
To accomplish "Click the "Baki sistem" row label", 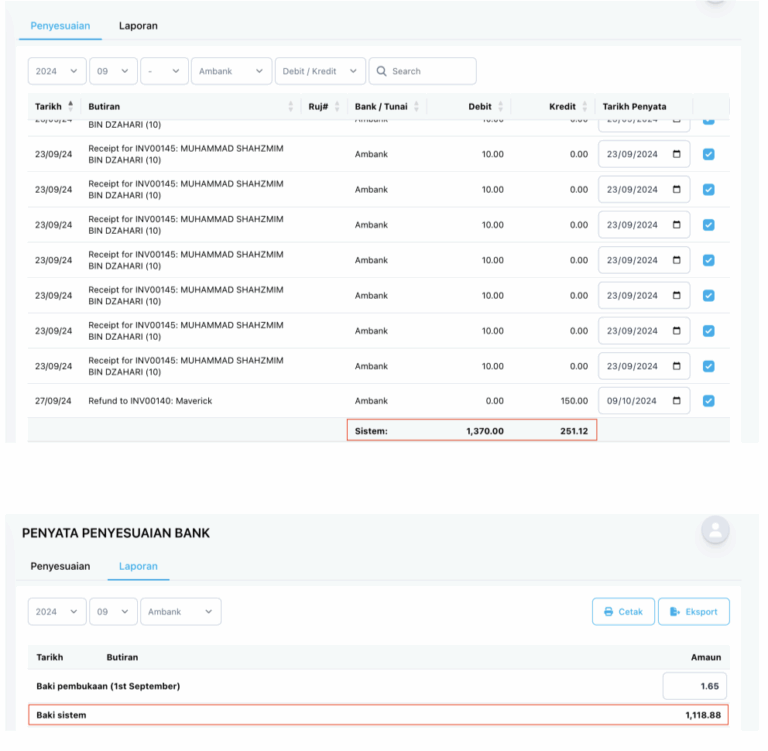I will tap(61, 715).
